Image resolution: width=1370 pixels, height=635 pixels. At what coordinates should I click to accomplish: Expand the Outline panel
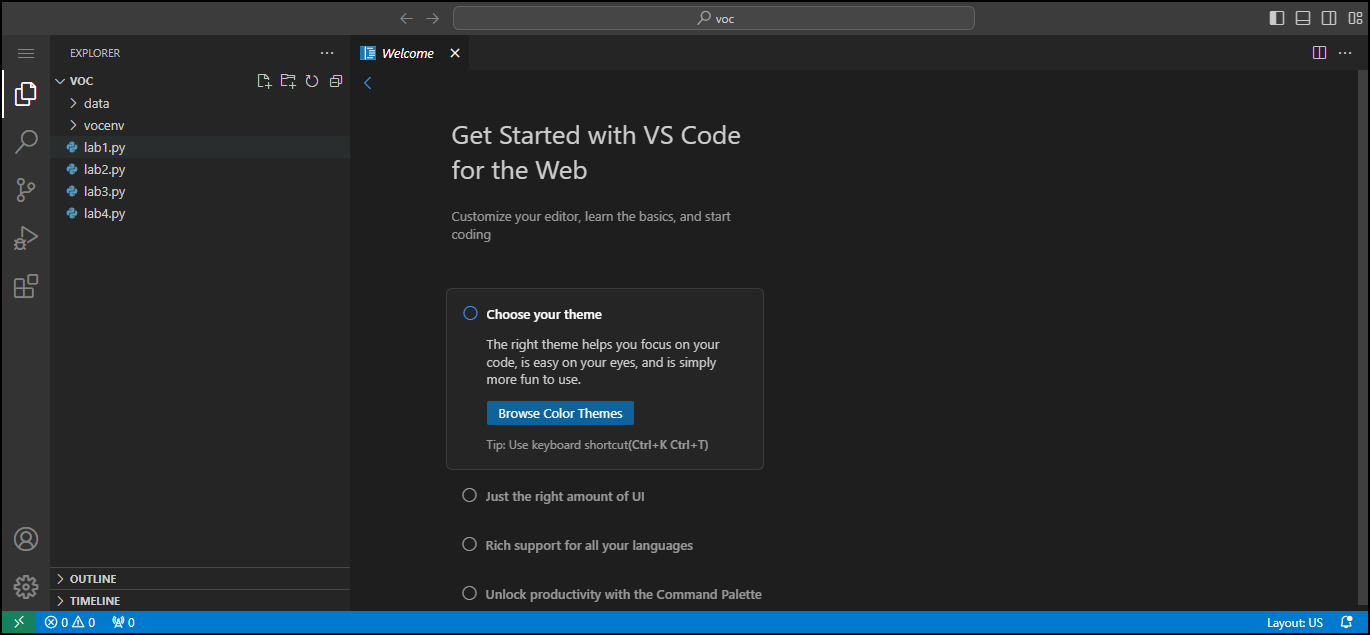(200, 579)
